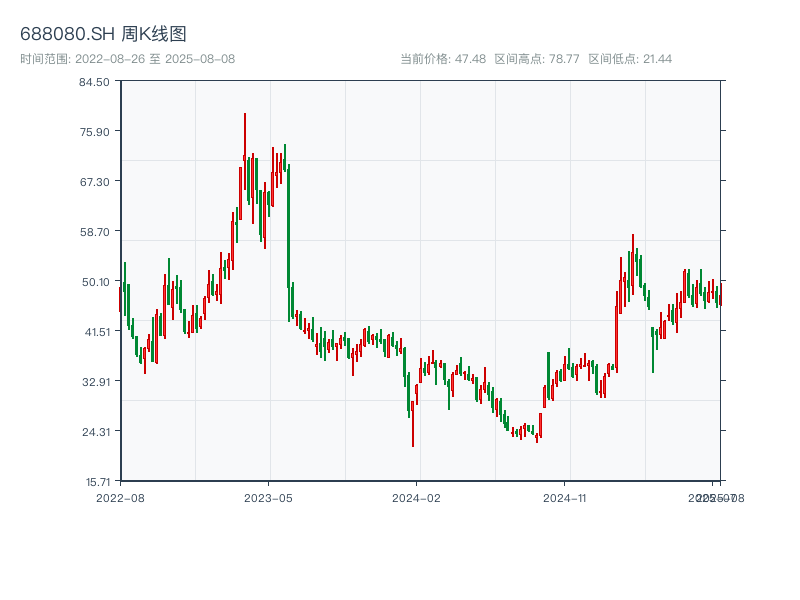Viewport: 800px width, 600px height.
Task: Click y-axis label 67.30
Action: pyautogui.click(x=94, y=182)
